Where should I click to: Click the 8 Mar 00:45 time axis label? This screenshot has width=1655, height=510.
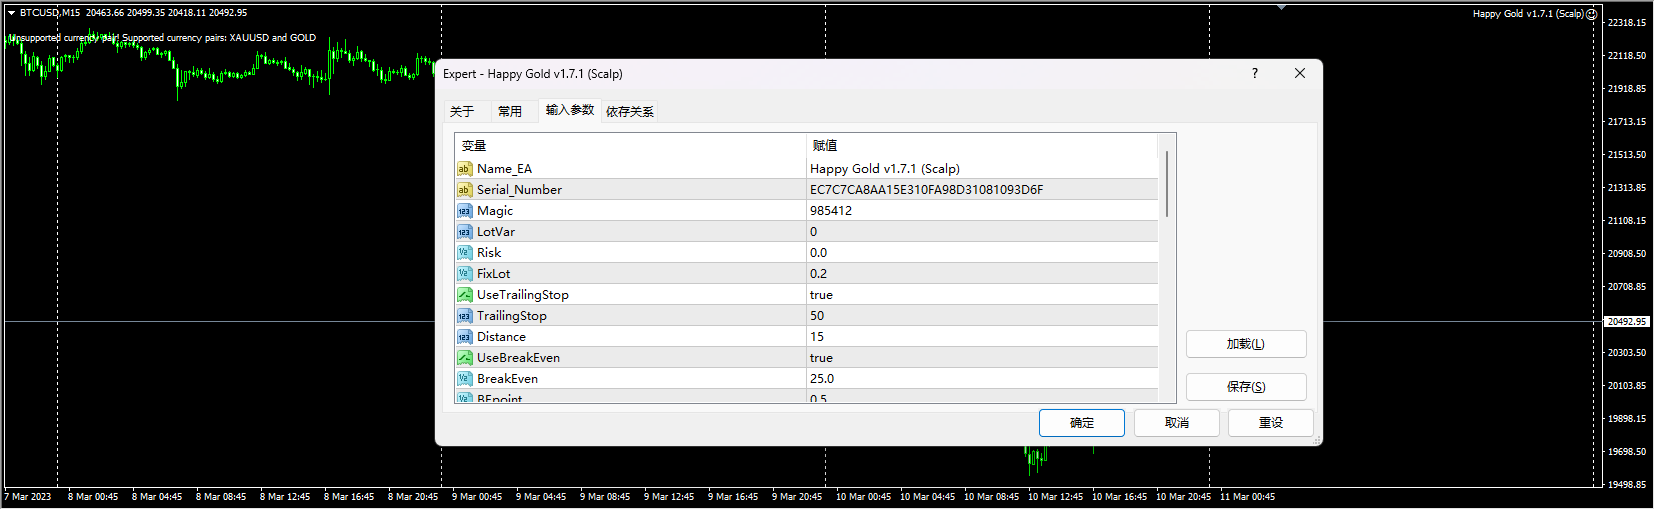[93, 497]
